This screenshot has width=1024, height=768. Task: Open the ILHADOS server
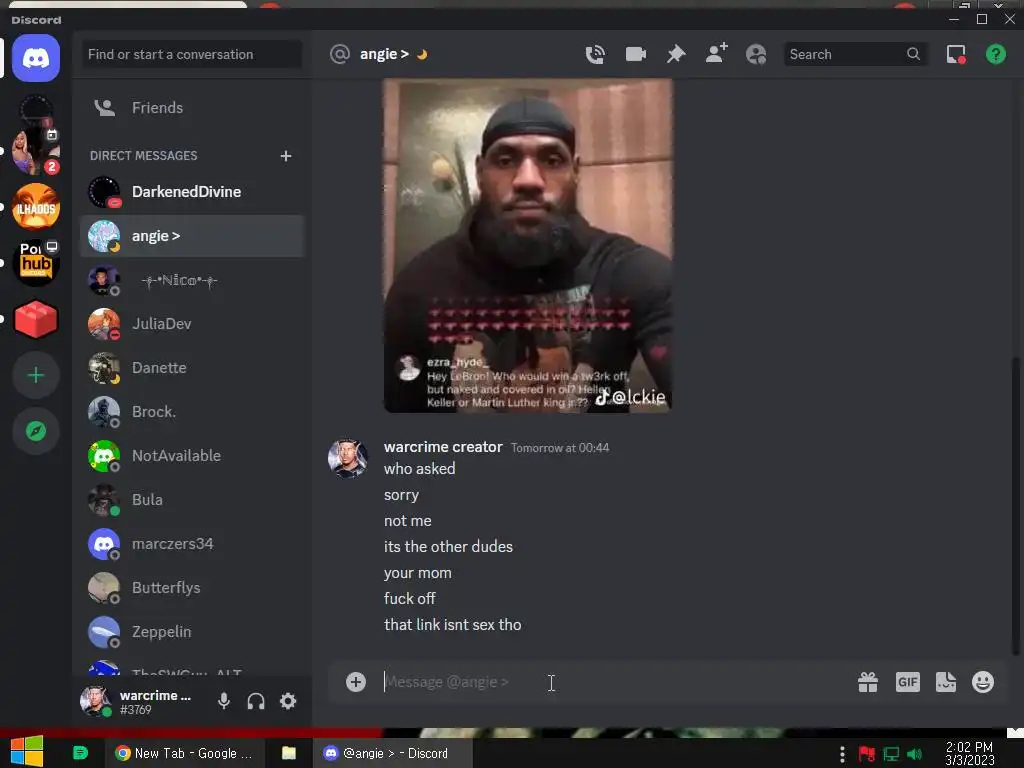[36, 206]
